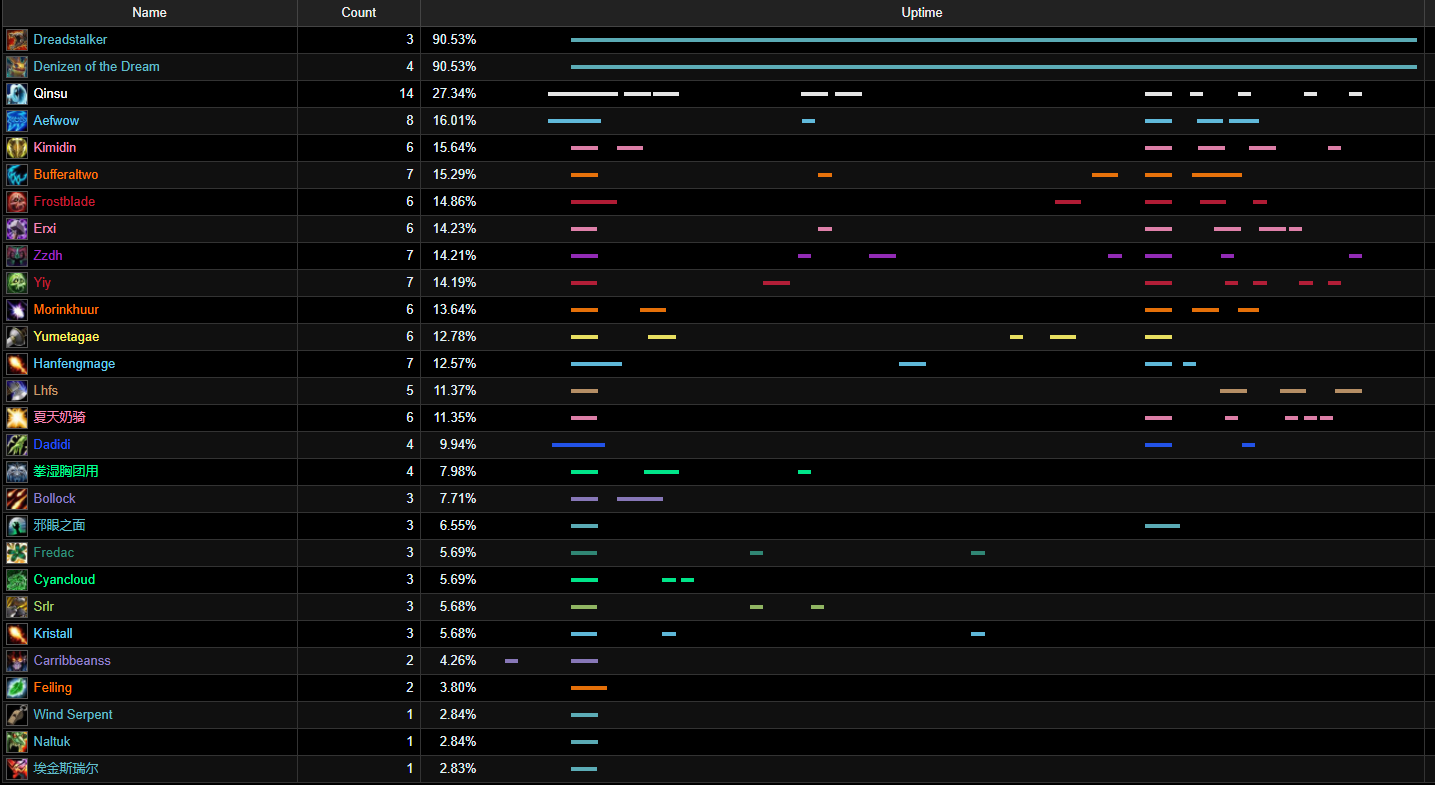Click the Bufferaltwo row icon
1435x785 pixels.
(17, 175)
